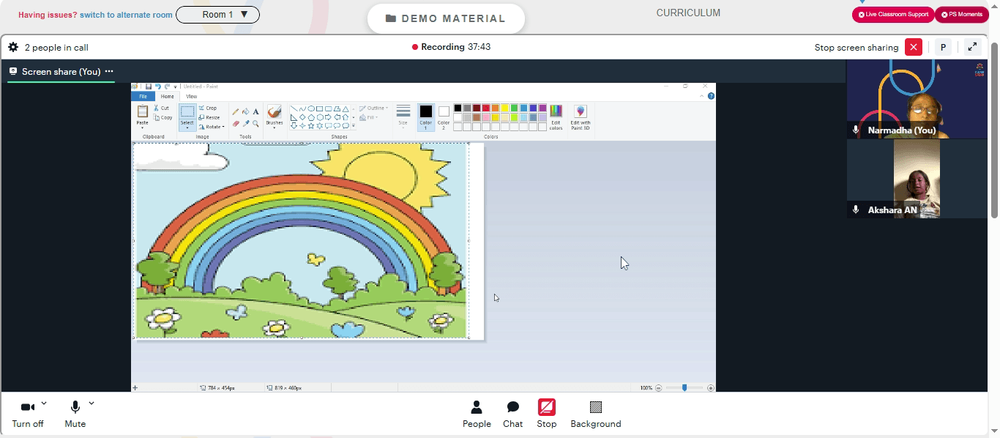
Task: Open the Demo Material tab
Action: click(x=446, y=18)
